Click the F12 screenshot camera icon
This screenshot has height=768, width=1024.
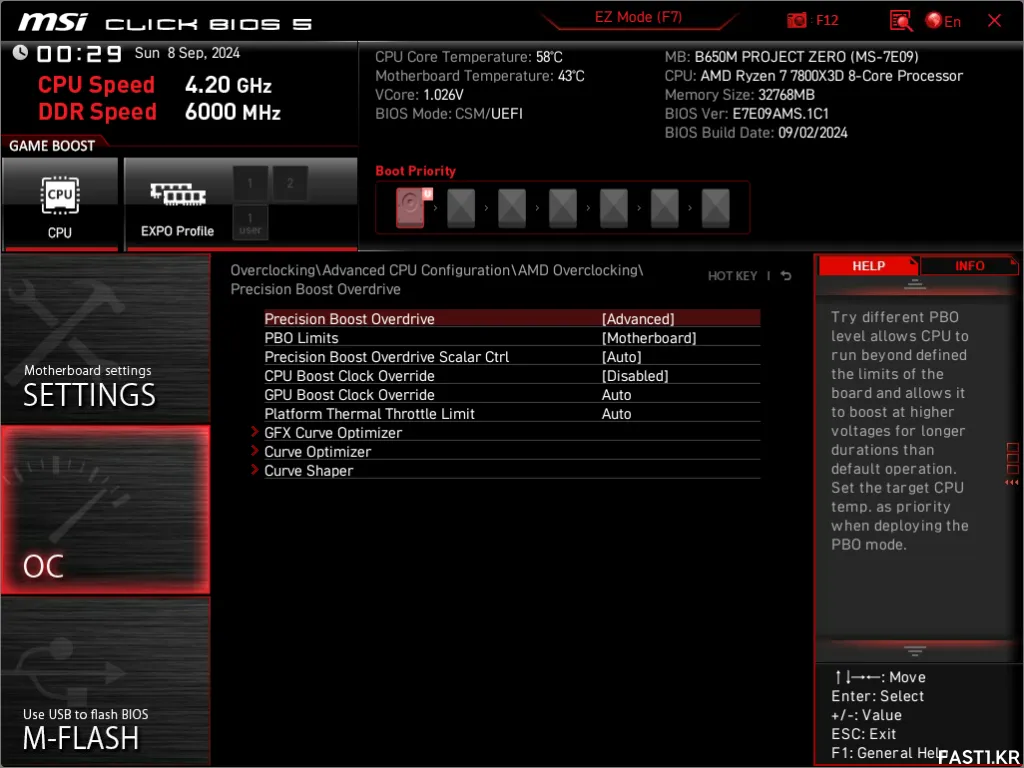pyautogui.click(x=797, y=21)
